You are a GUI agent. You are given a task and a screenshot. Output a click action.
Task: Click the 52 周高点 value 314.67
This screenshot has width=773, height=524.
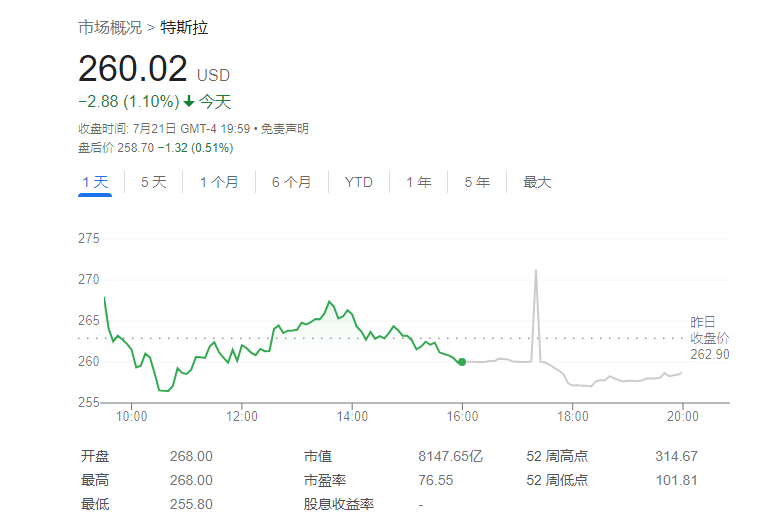676,456
